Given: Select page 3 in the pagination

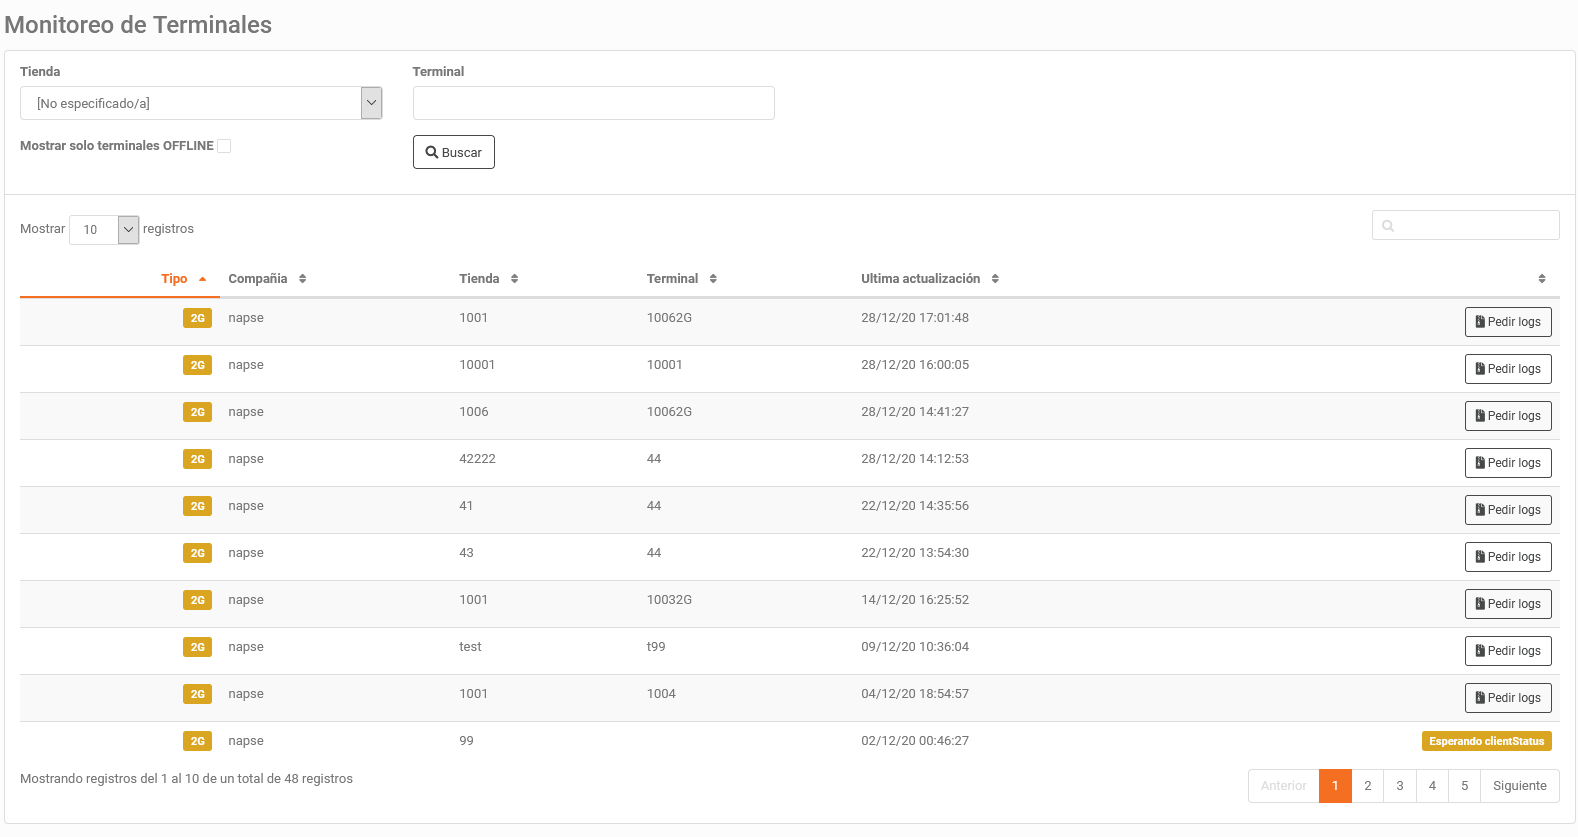Looking at the screenshot, I should tap(1399, 786).
